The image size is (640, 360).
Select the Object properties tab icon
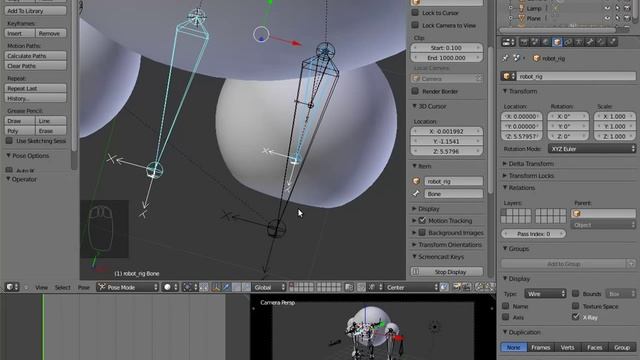[557, 42]
